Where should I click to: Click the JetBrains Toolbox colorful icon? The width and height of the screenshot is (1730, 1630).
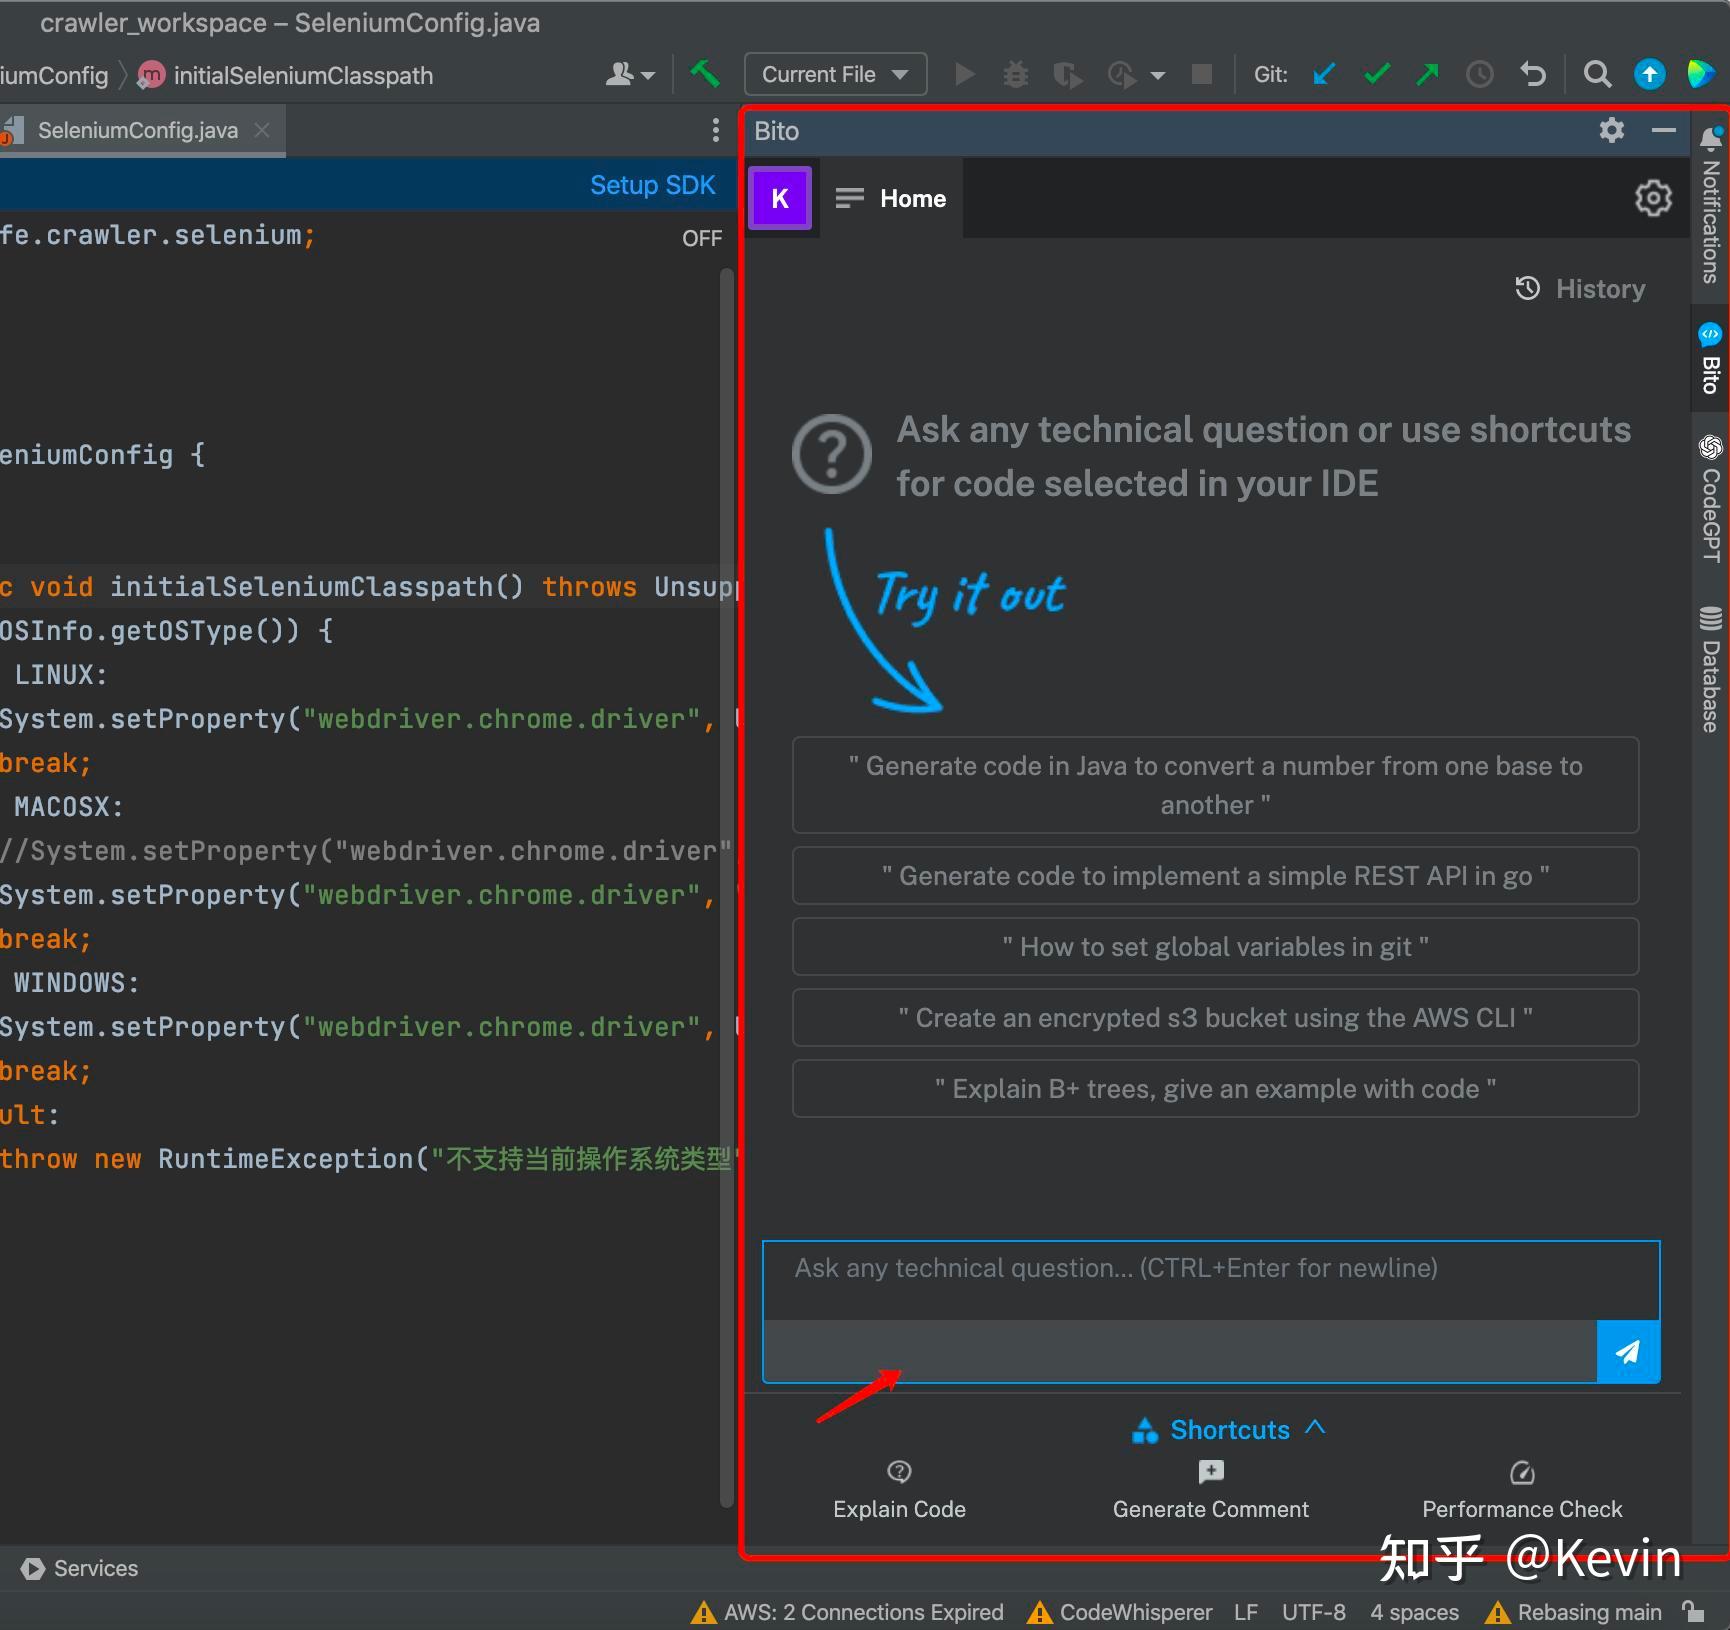point(1701,74)
